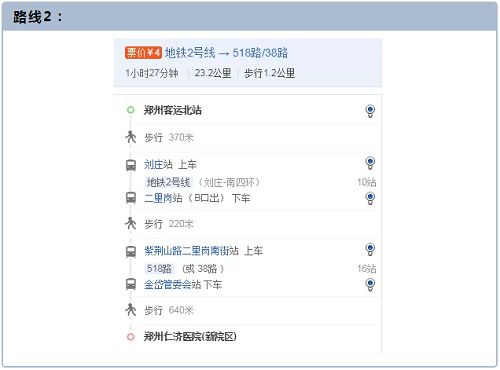Click map pin beside 刘庄站 上车
The height and width of the screenshot is (370, 500).
pos(370,163)
